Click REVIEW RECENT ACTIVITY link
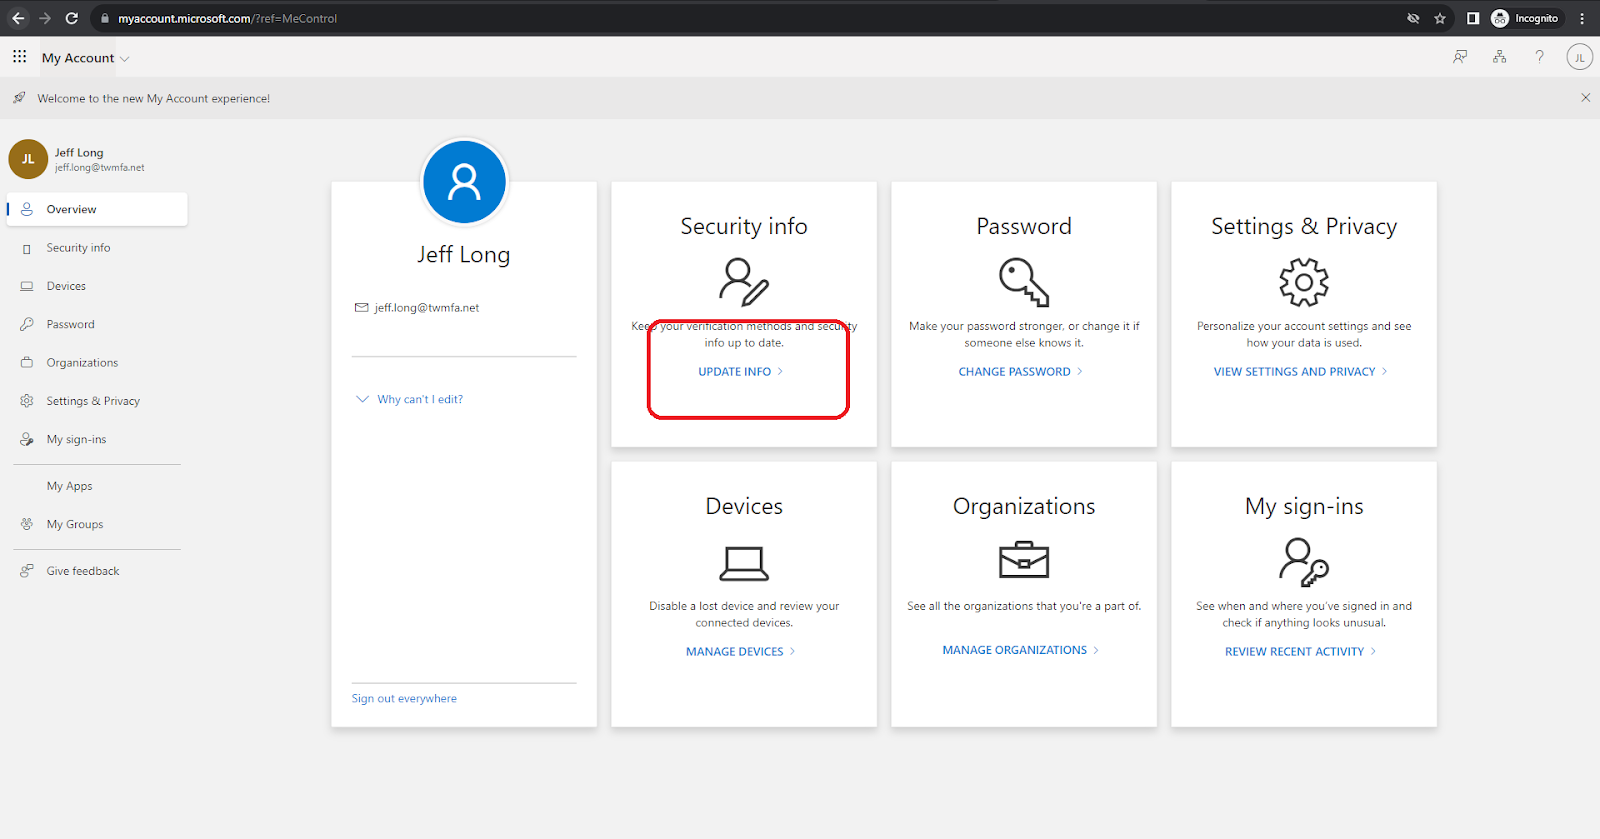Viewport: 1600px width, 839px height. (x=1301, y=652)
